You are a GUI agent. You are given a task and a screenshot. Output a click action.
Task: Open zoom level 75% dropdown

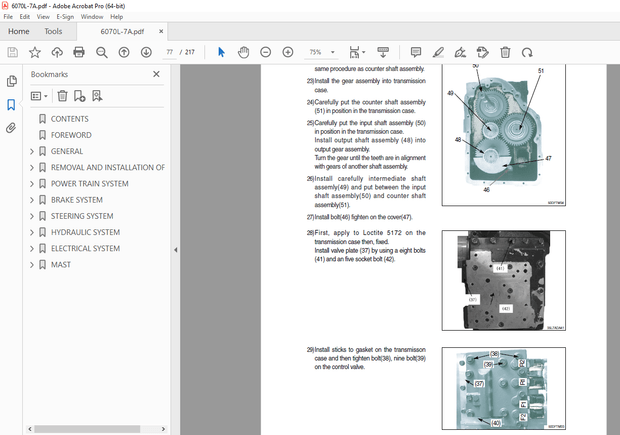click(x=333, y=52)
